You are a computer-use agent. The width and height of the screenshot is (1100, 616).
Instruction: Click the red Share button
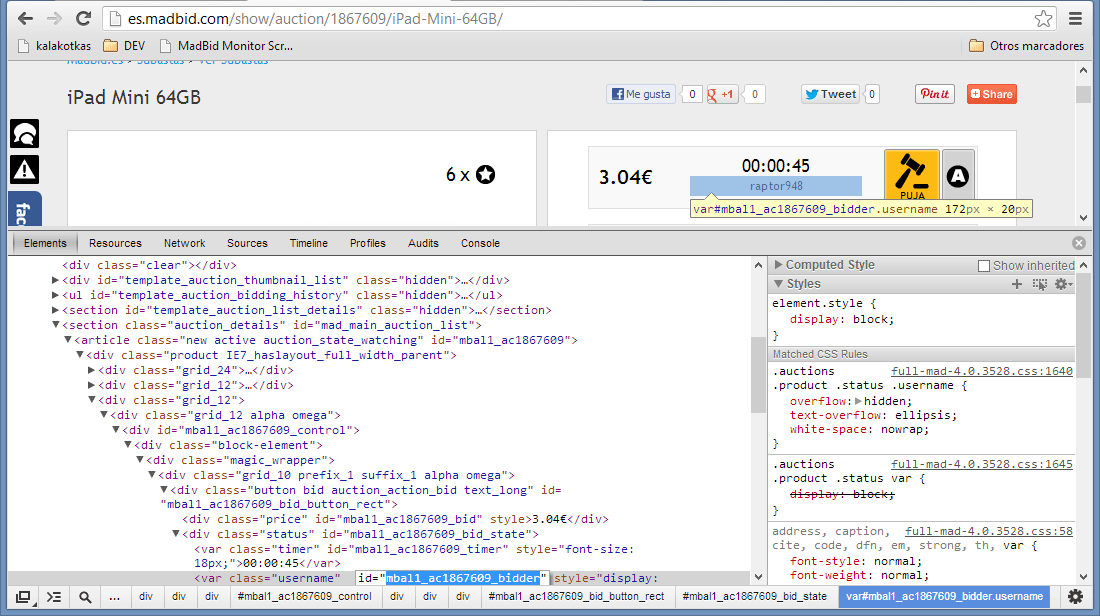click(991, 94)
